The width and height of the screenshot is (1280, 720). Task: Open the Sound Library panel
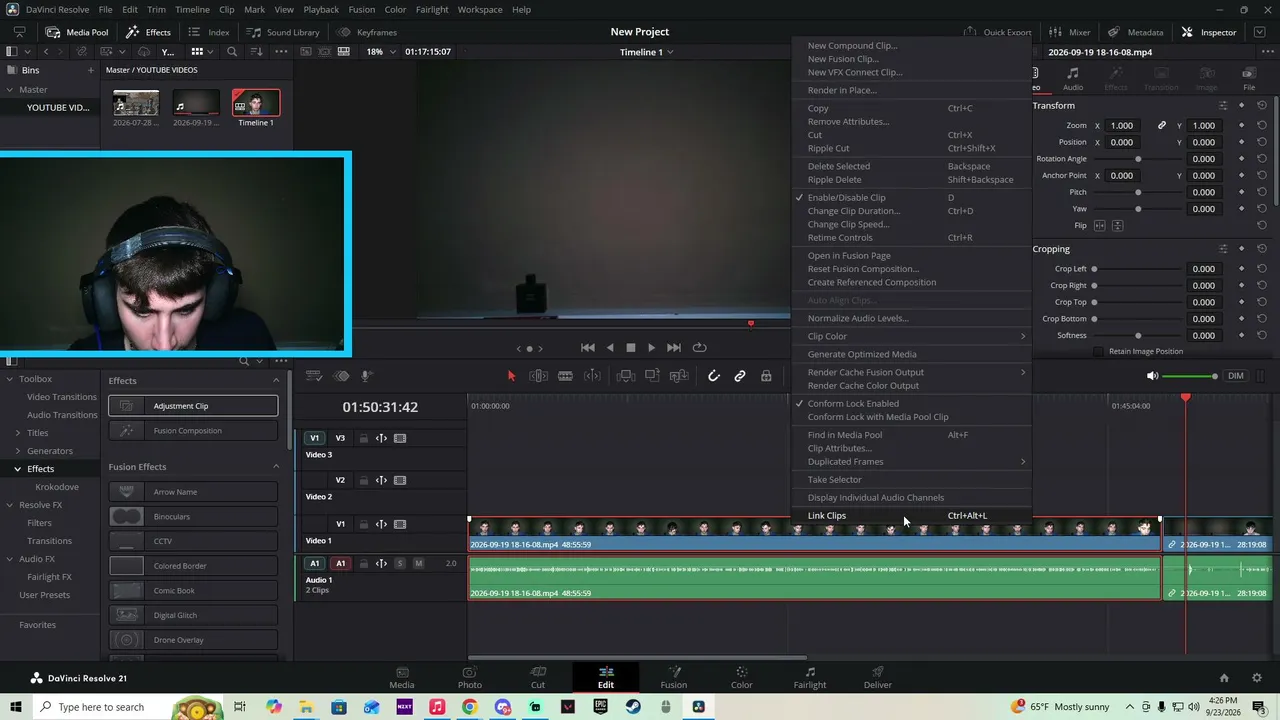tap(283, 32)
